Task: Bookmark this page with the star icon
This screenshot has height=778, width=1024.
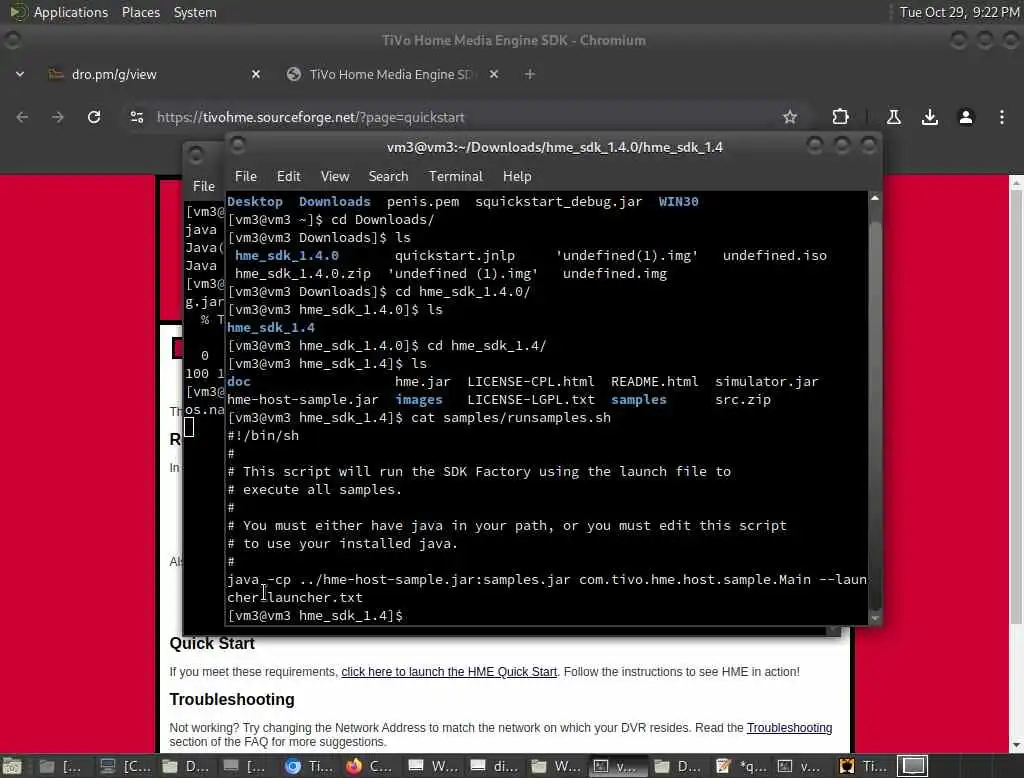Action: pyautogui.click(x=790, y=117)
